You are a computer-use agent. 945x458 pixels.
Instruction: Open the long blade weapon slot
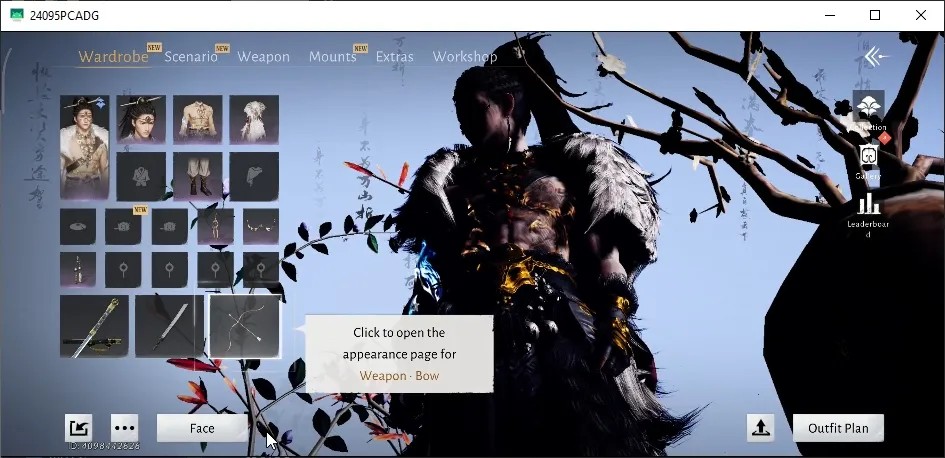tap(169, 326)
